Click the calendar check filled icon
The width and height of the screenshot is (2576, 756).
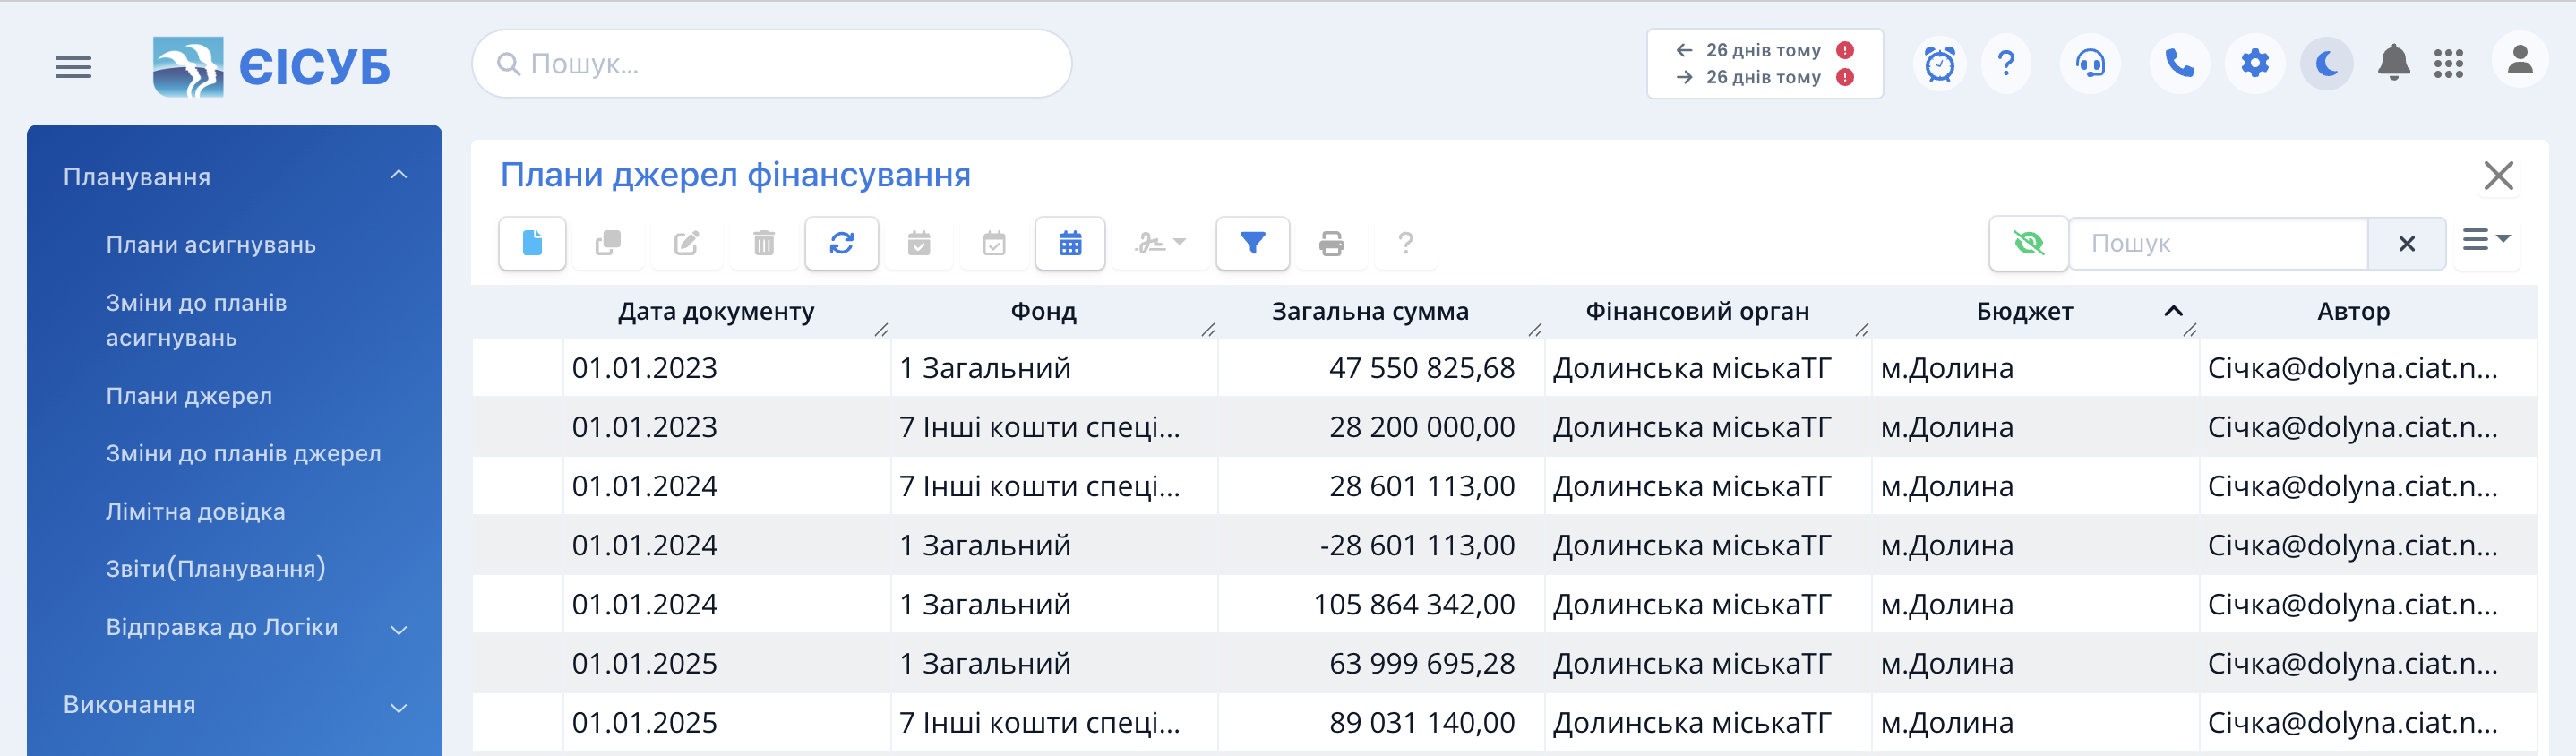pyautogui.click(x=919, y=243)
